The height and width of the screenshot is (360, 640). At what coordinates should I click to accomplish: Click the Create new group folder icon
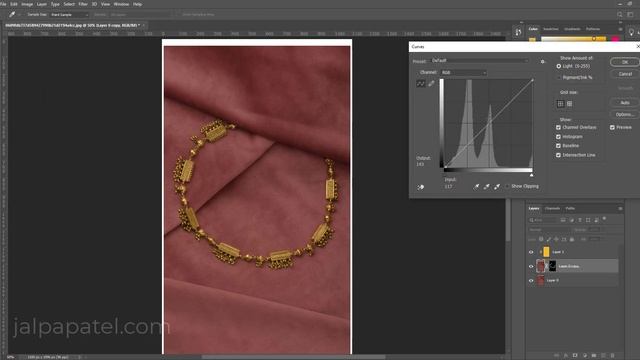coord(594,356)
